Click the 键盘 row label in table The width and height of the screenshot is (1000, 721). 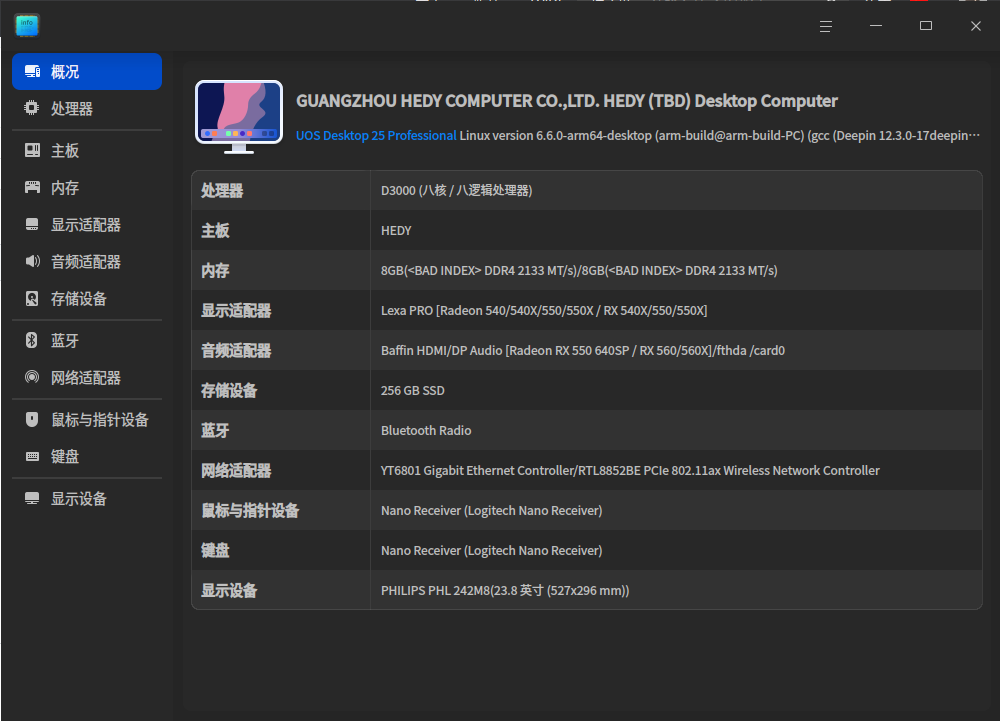click(x=215, y=551)
